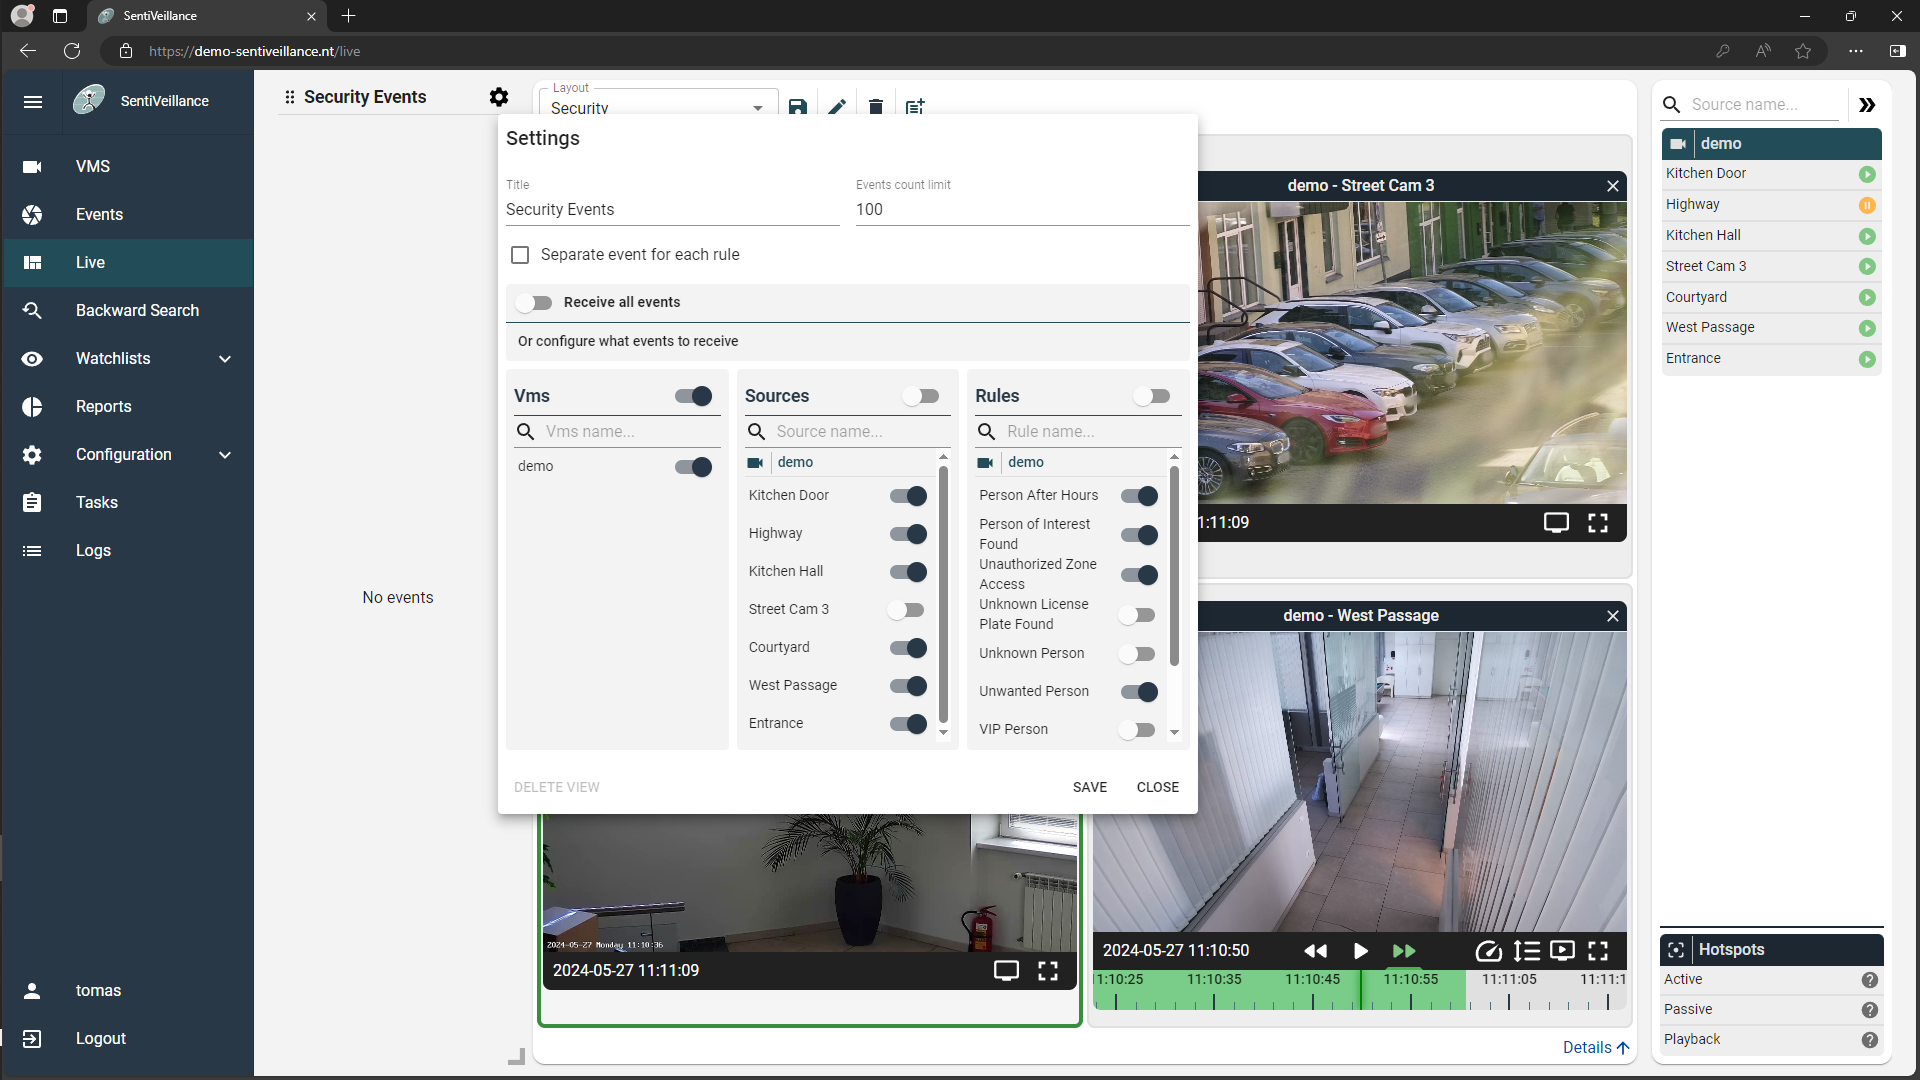The height and width of the screenshot is (1080, 1920).
Task: Fullscreen the West Passage video
Action: (1598, 951)
